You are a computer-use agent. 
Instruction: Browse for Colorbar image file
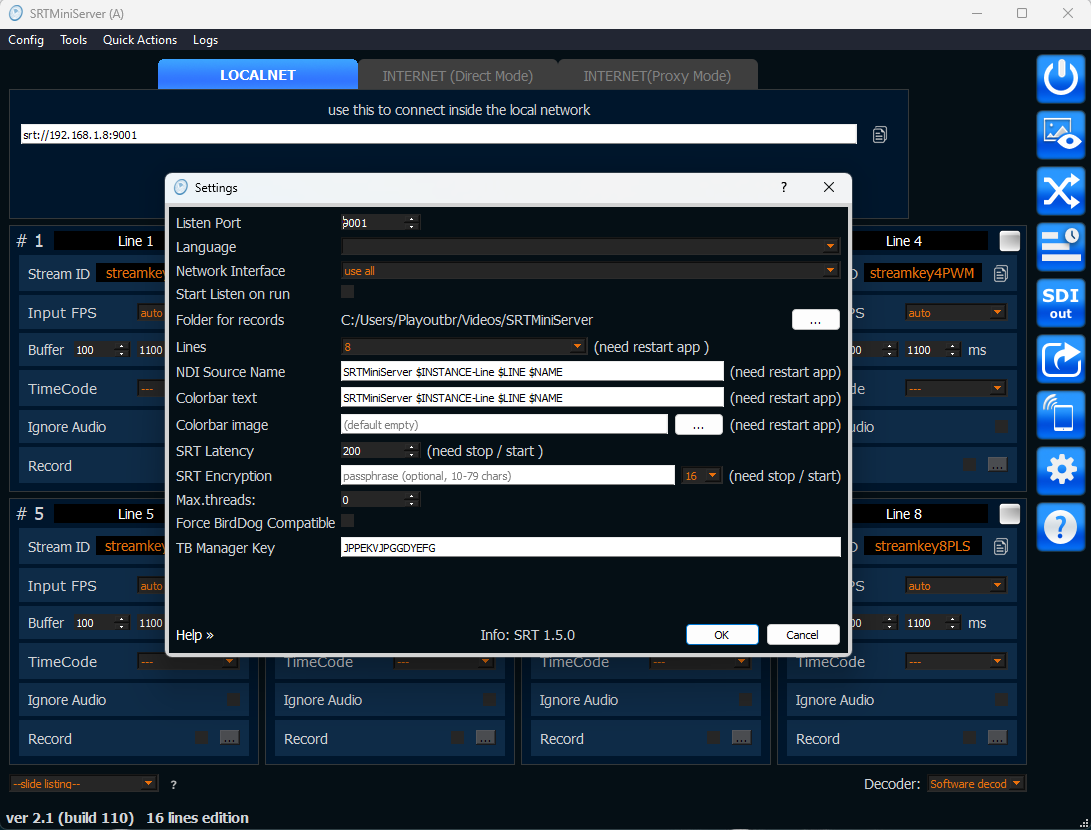tap(698, 425)
